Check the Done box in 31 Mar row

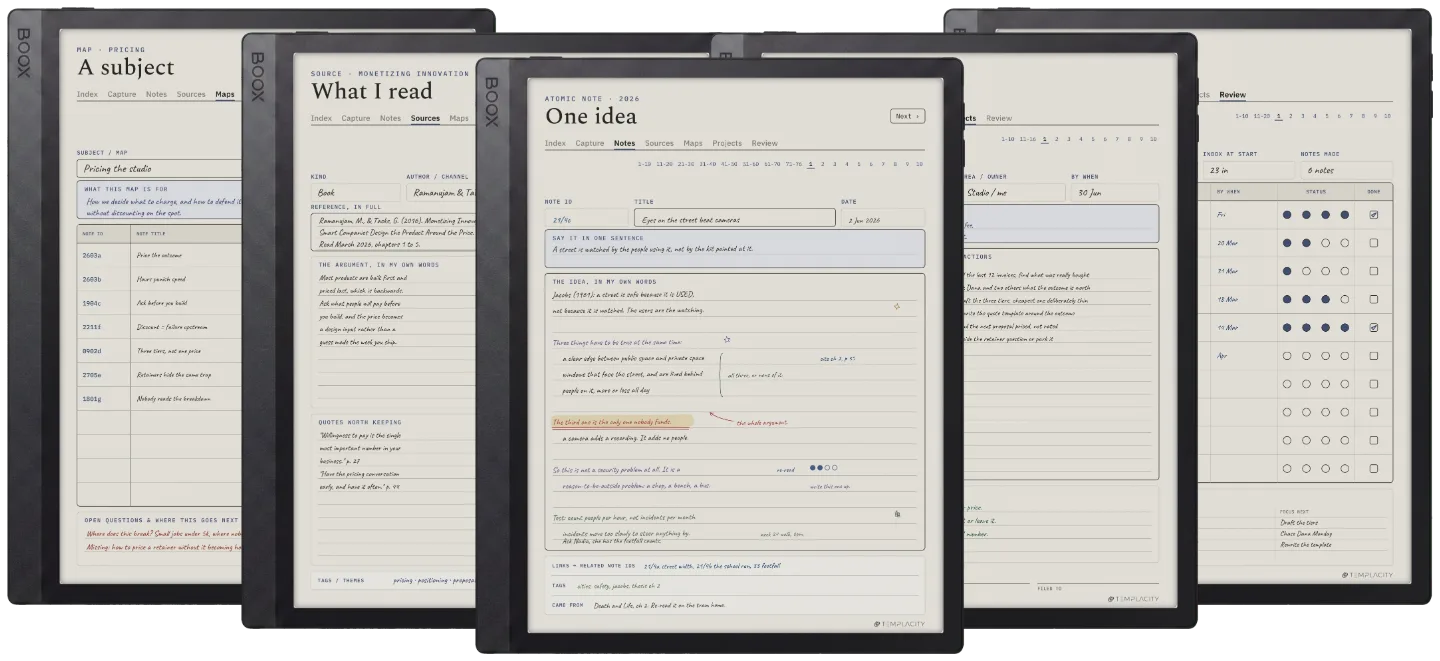pyautogui.click(x=1373, y=271)
